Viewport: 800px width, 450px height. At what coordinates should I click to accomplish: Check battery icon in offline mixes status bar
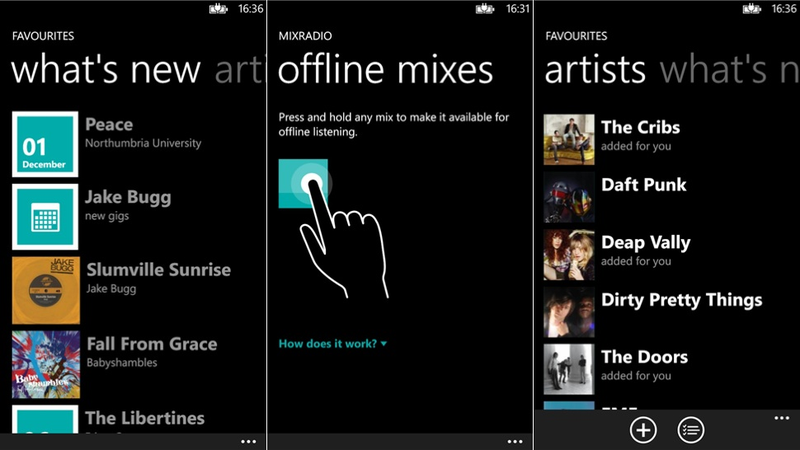tap(485, 9)
